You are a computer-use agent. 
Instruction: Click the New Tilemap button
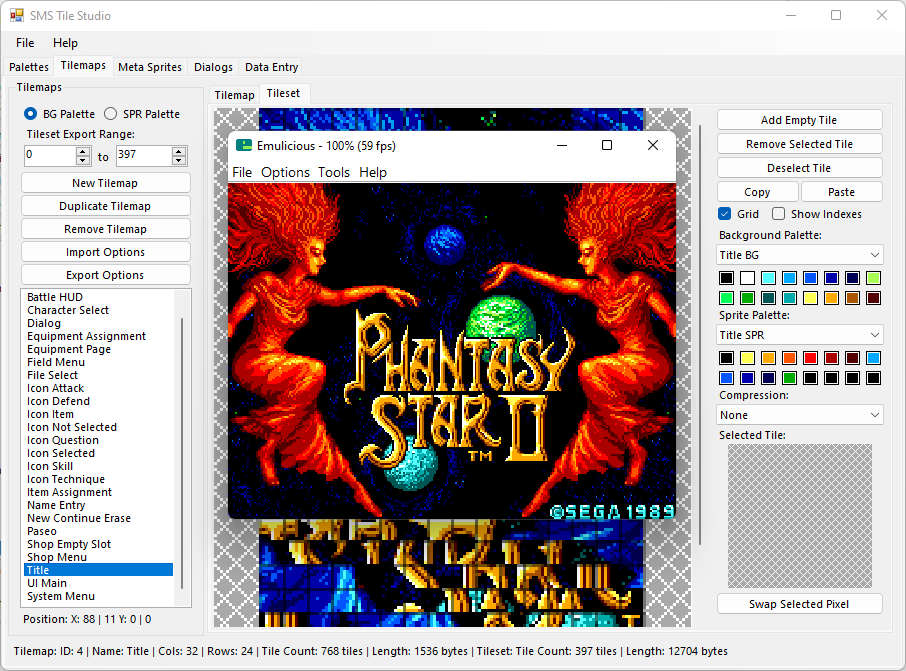point(106,183)
